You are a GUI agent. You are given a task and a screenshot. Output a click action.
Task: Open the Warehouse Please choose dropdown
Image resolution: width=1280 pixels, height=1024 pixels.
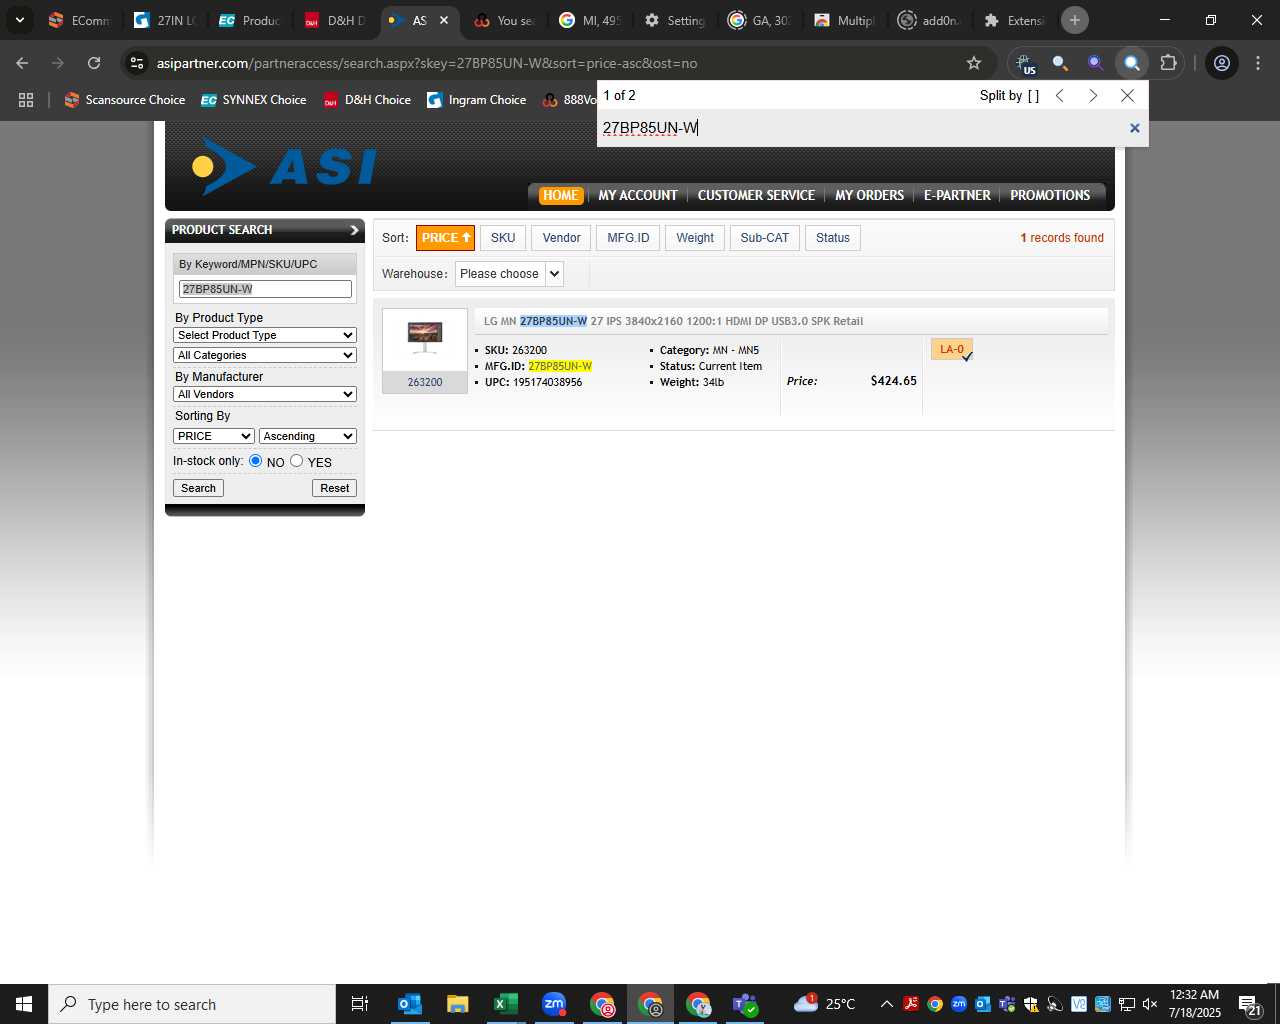pos(510,274)
